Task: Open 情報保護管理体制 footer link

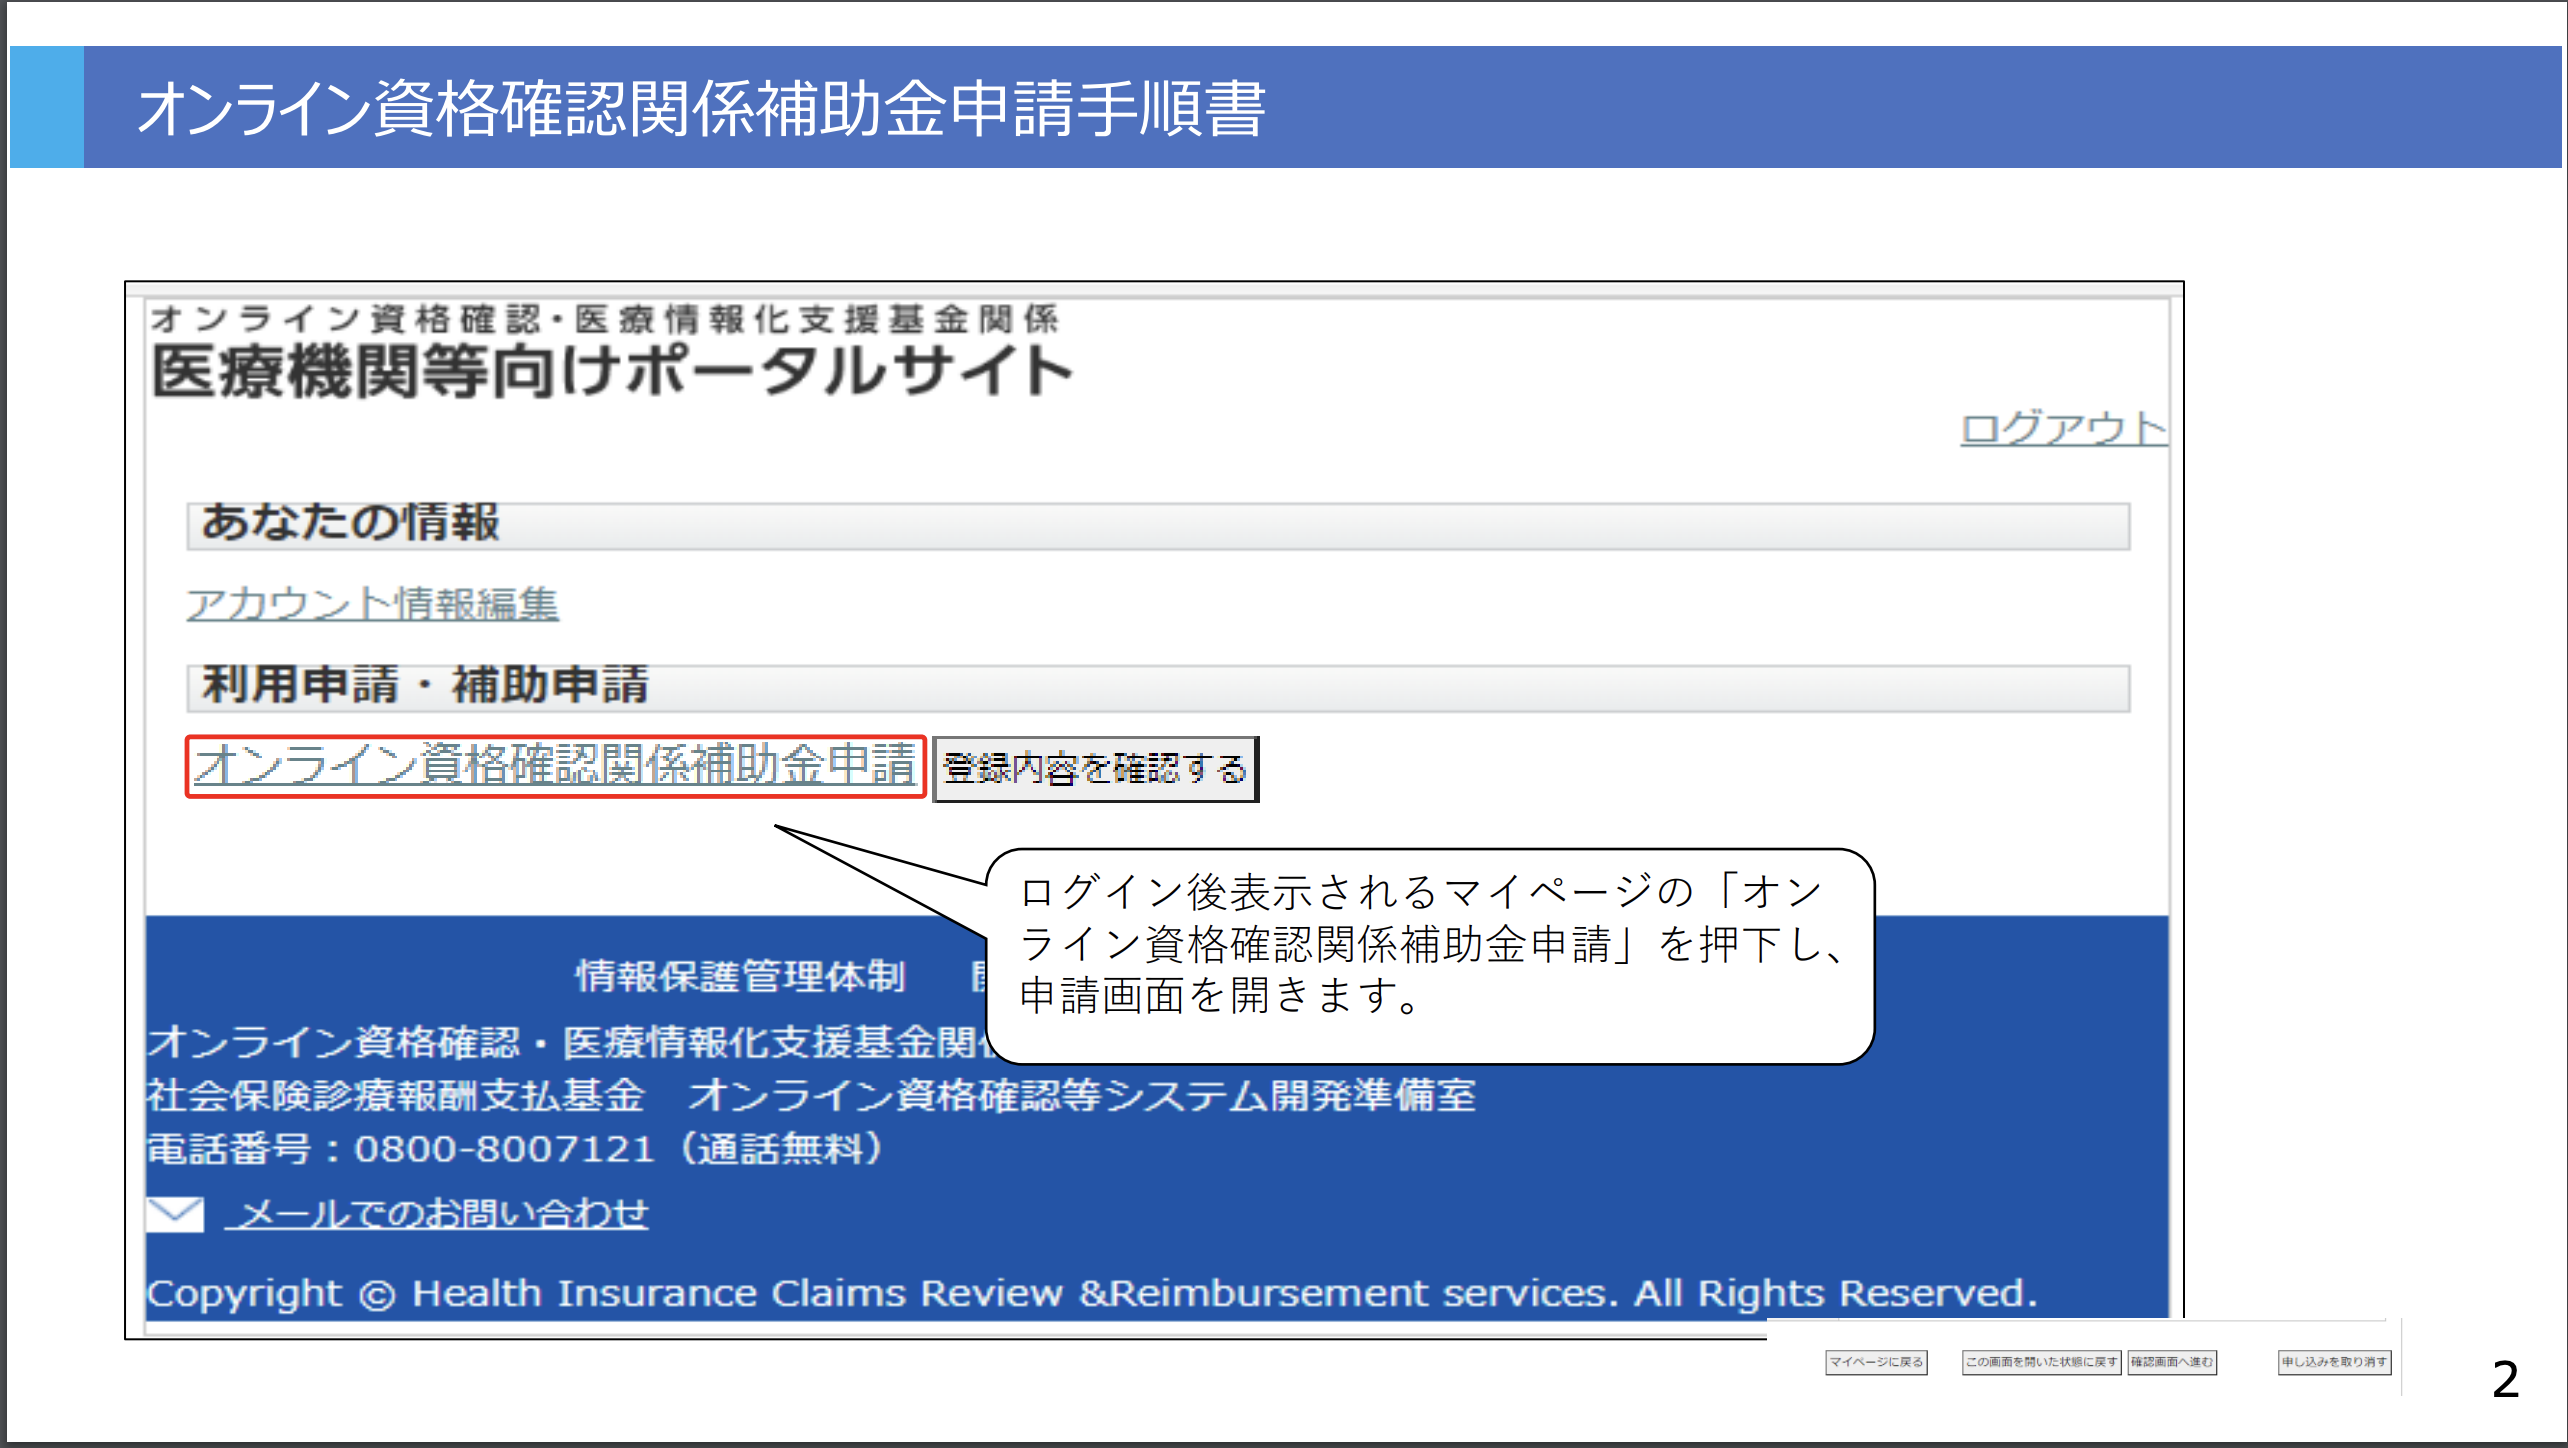Action: tap(740, 976)
